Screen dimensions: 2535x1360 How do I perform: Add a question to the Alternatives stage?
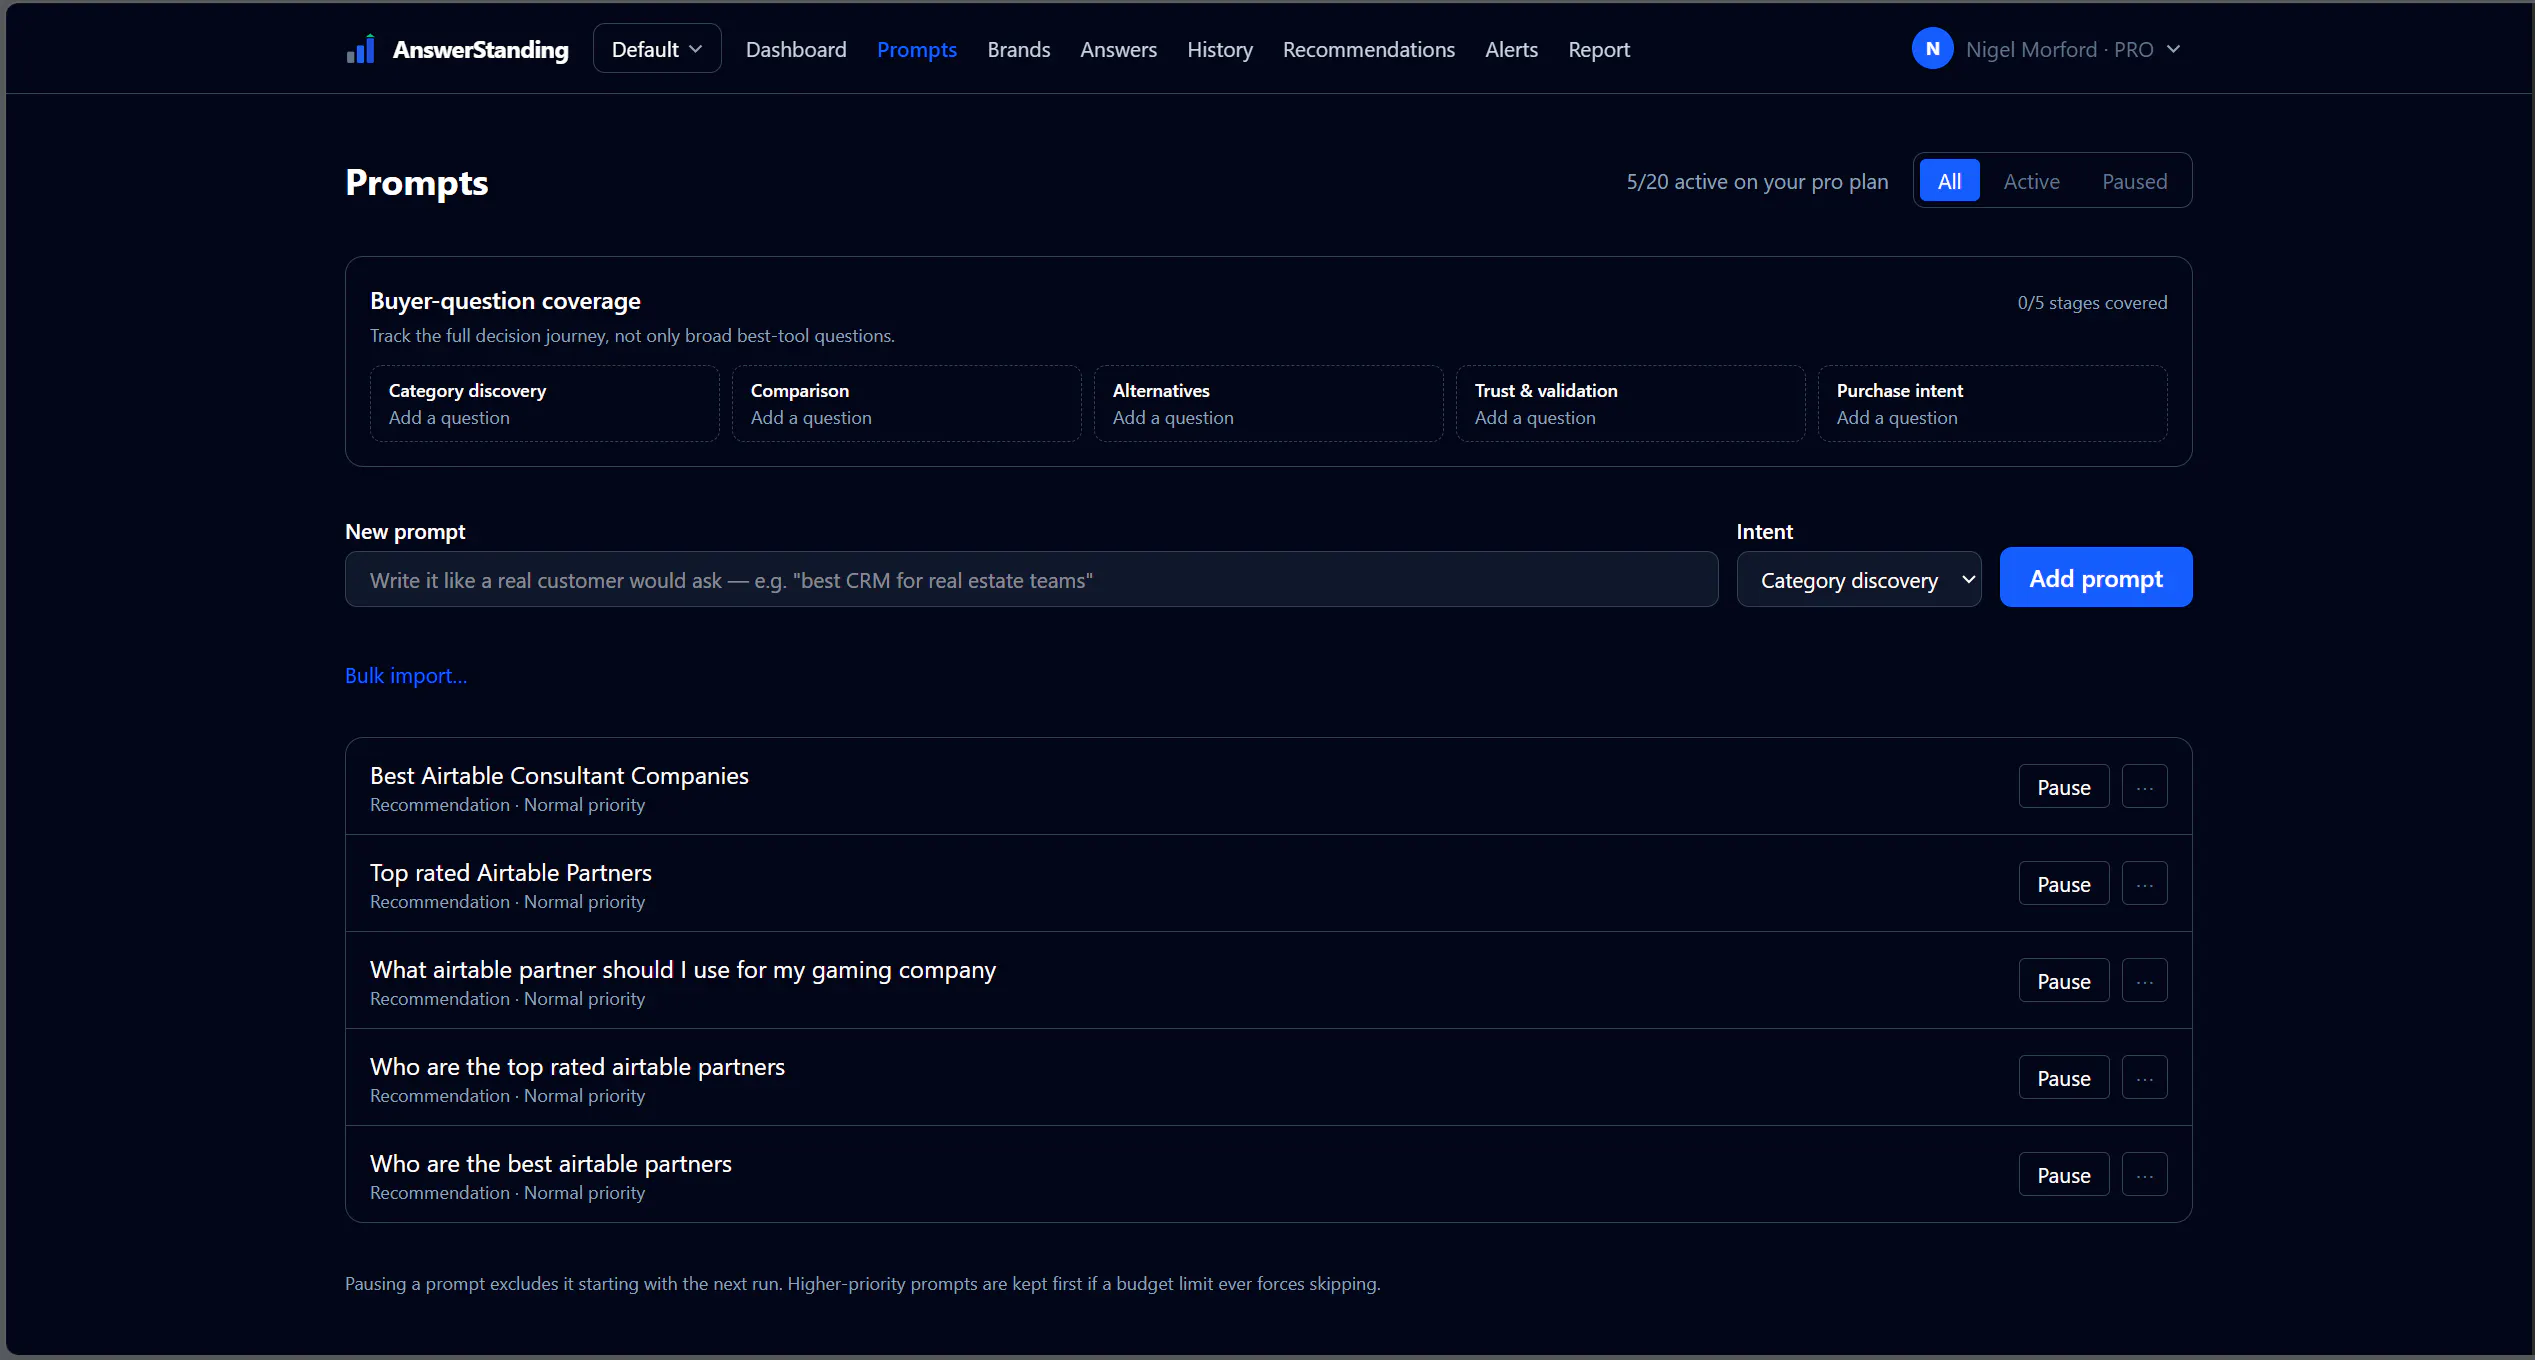(x=1269, y=404)
